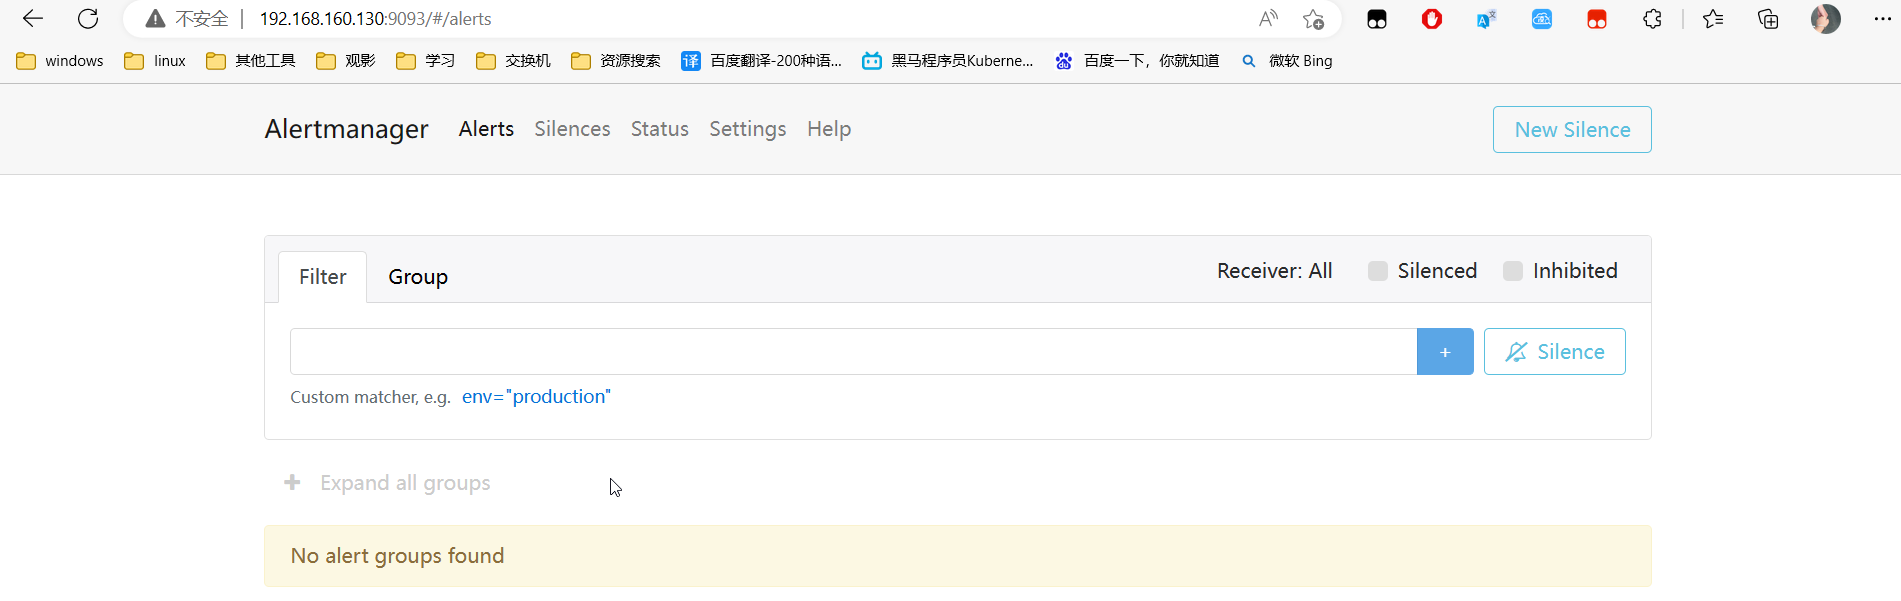Image resolution: width=1901 pixels, height=601 pixels.
Task: Open the 百度一下 bookmark
Action: pyautogui.click(x=1137, y=61)
